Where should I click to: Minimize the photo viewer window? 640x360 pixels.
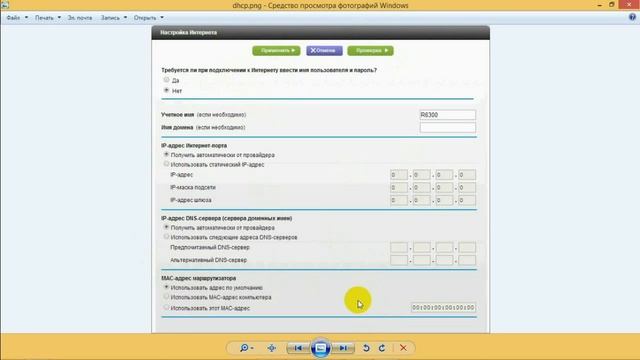[x=600, y=5]
